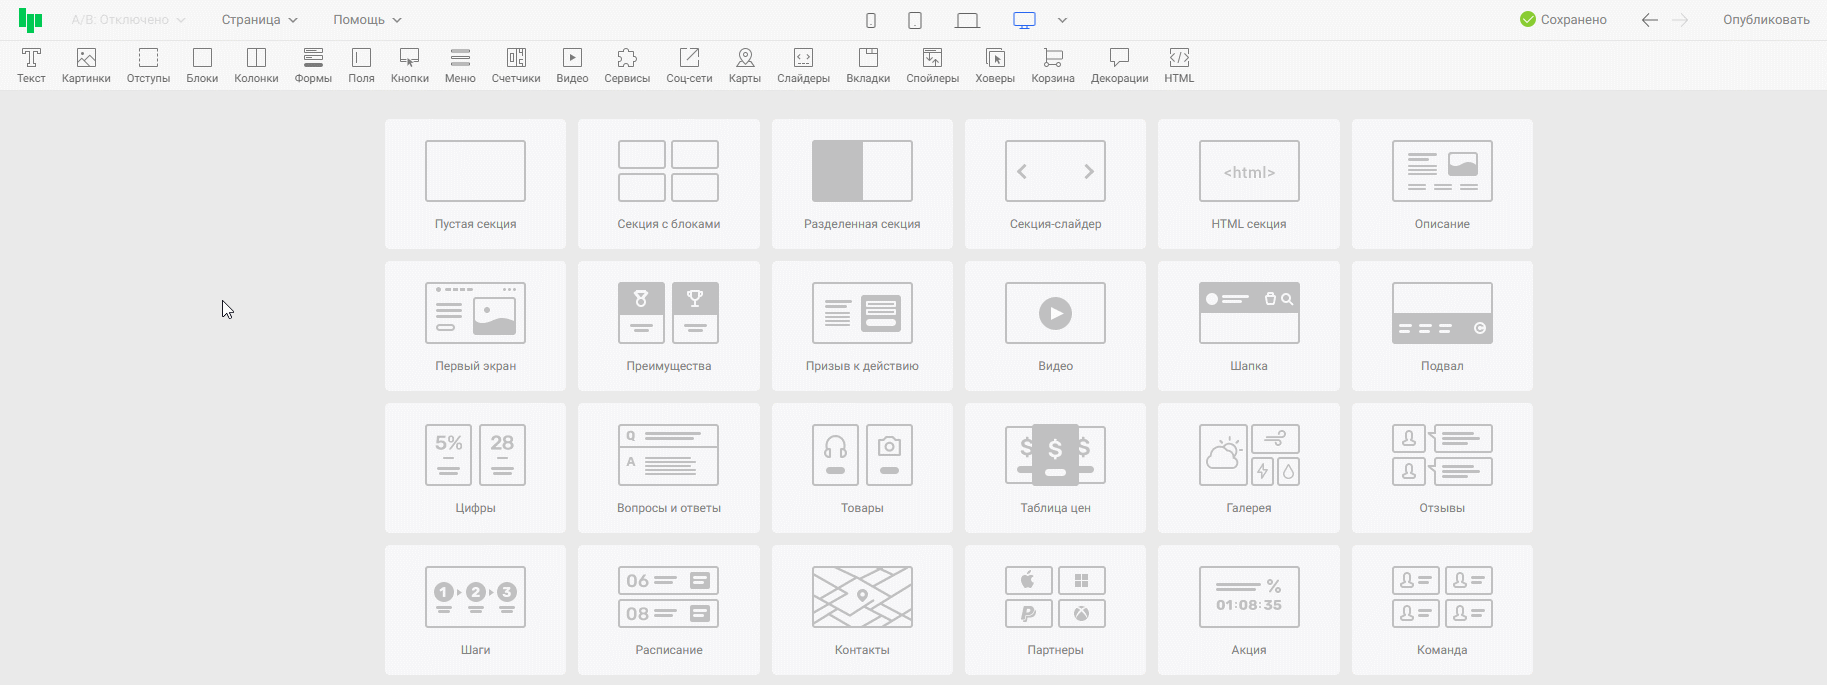
Task: Choose the Таблица цен section template
Action: [x=1055, y=468]
